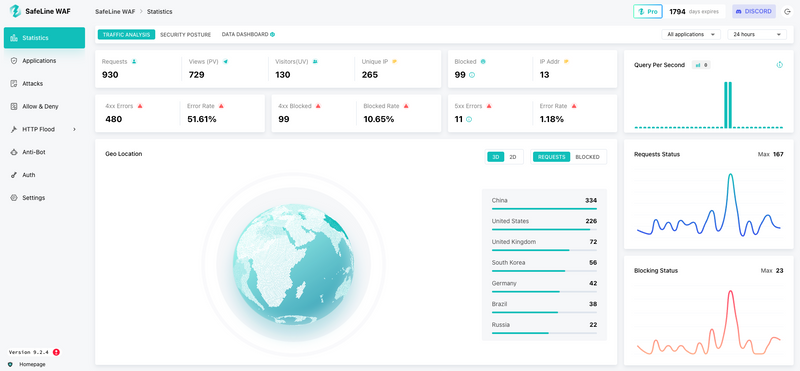This screenshot has width=800, height=371.
Task: Click the Applications shield icon
Action: [14, 61]
